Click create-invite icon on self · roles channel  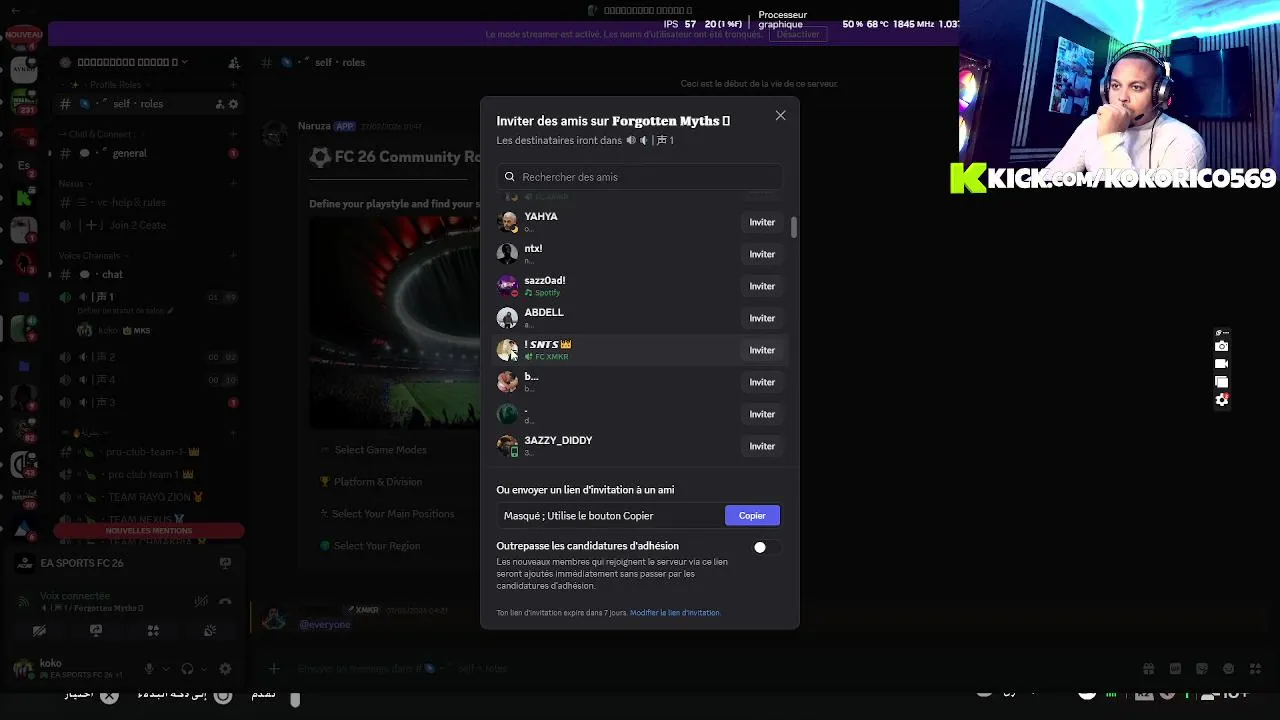click(220, 104)
